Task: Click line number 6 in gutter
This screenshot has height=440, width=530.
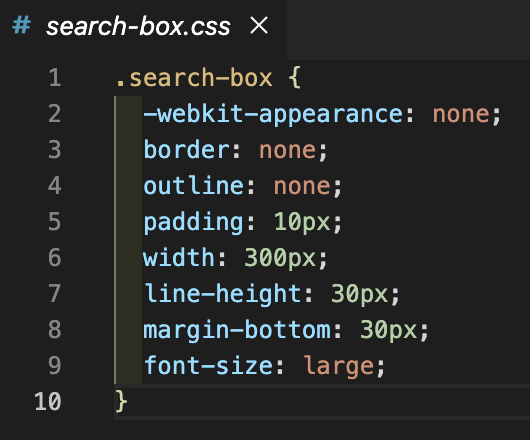Action: point(54,258)
